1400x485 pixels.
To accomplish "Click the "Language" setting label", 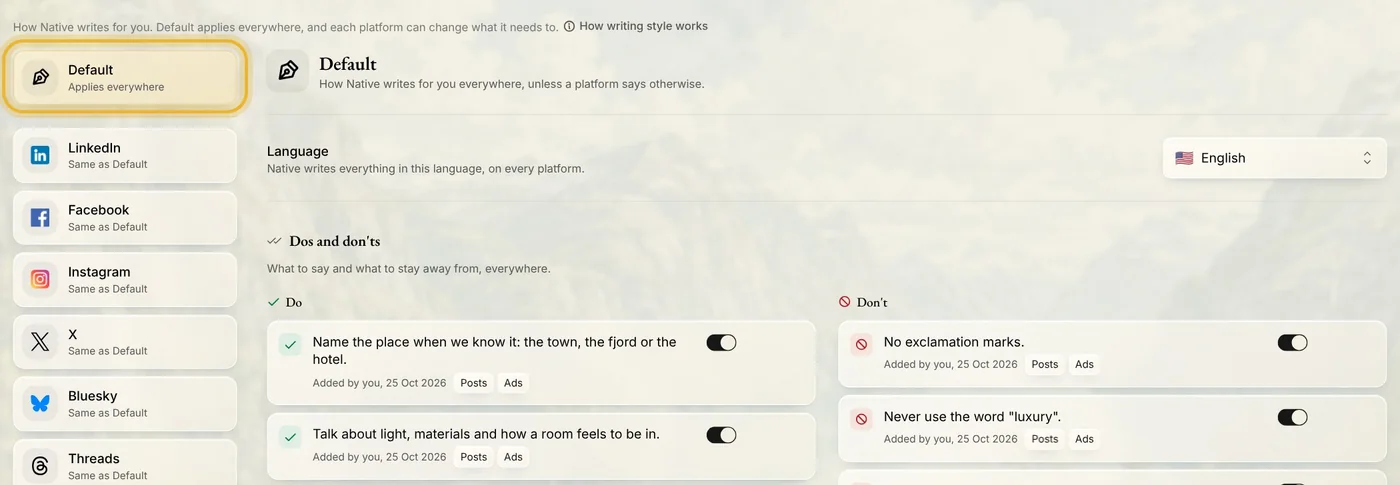I will click(298, 151).
